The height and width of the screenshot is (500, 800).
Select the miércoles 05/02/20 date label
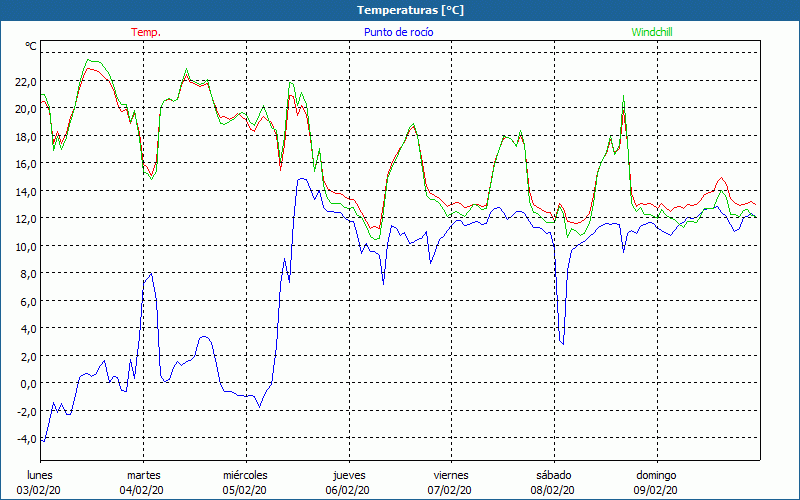coord(245,482)
